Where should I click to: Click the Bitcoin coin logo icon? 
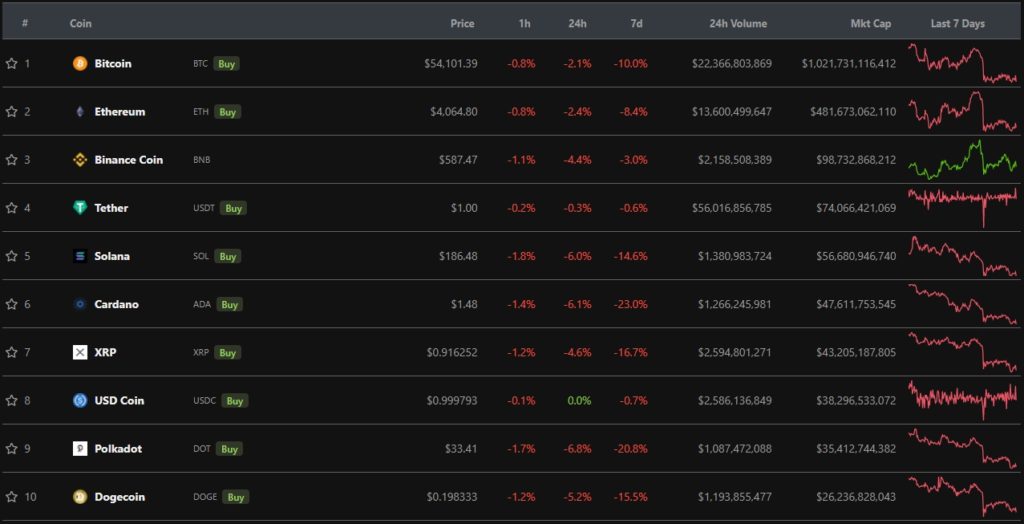click(80, 64)
